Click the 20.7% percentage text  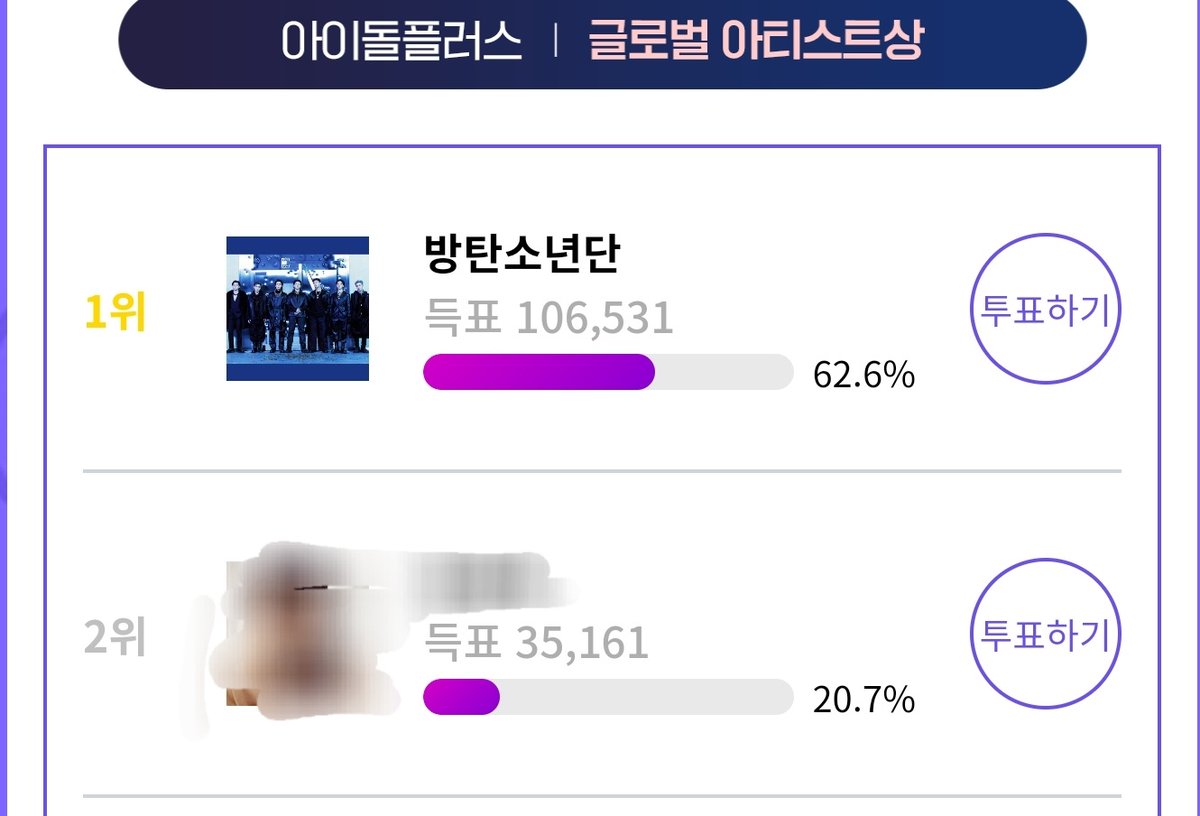click(864, 700)
